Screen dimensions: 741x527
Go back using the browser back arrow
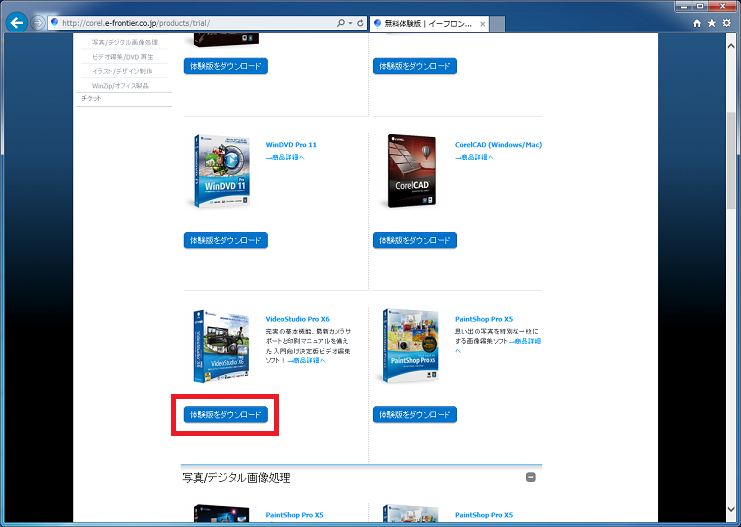point(17,22)
